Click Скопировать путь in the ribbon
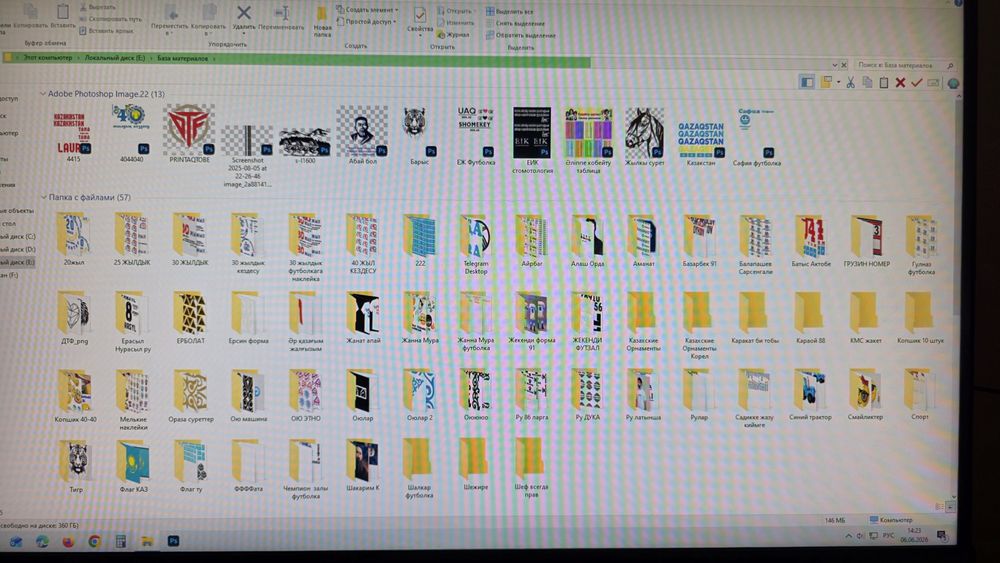 [110, 19]
